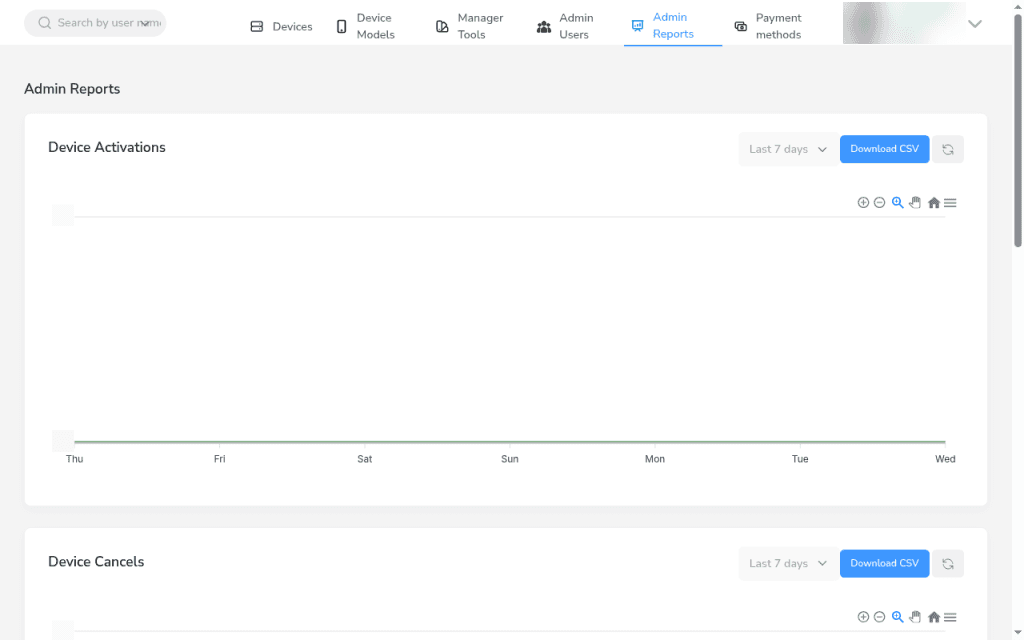Click the Device Activations heading
This screenshot has width=1024, height=640.
pyautogui.click(x=107, y=148)
